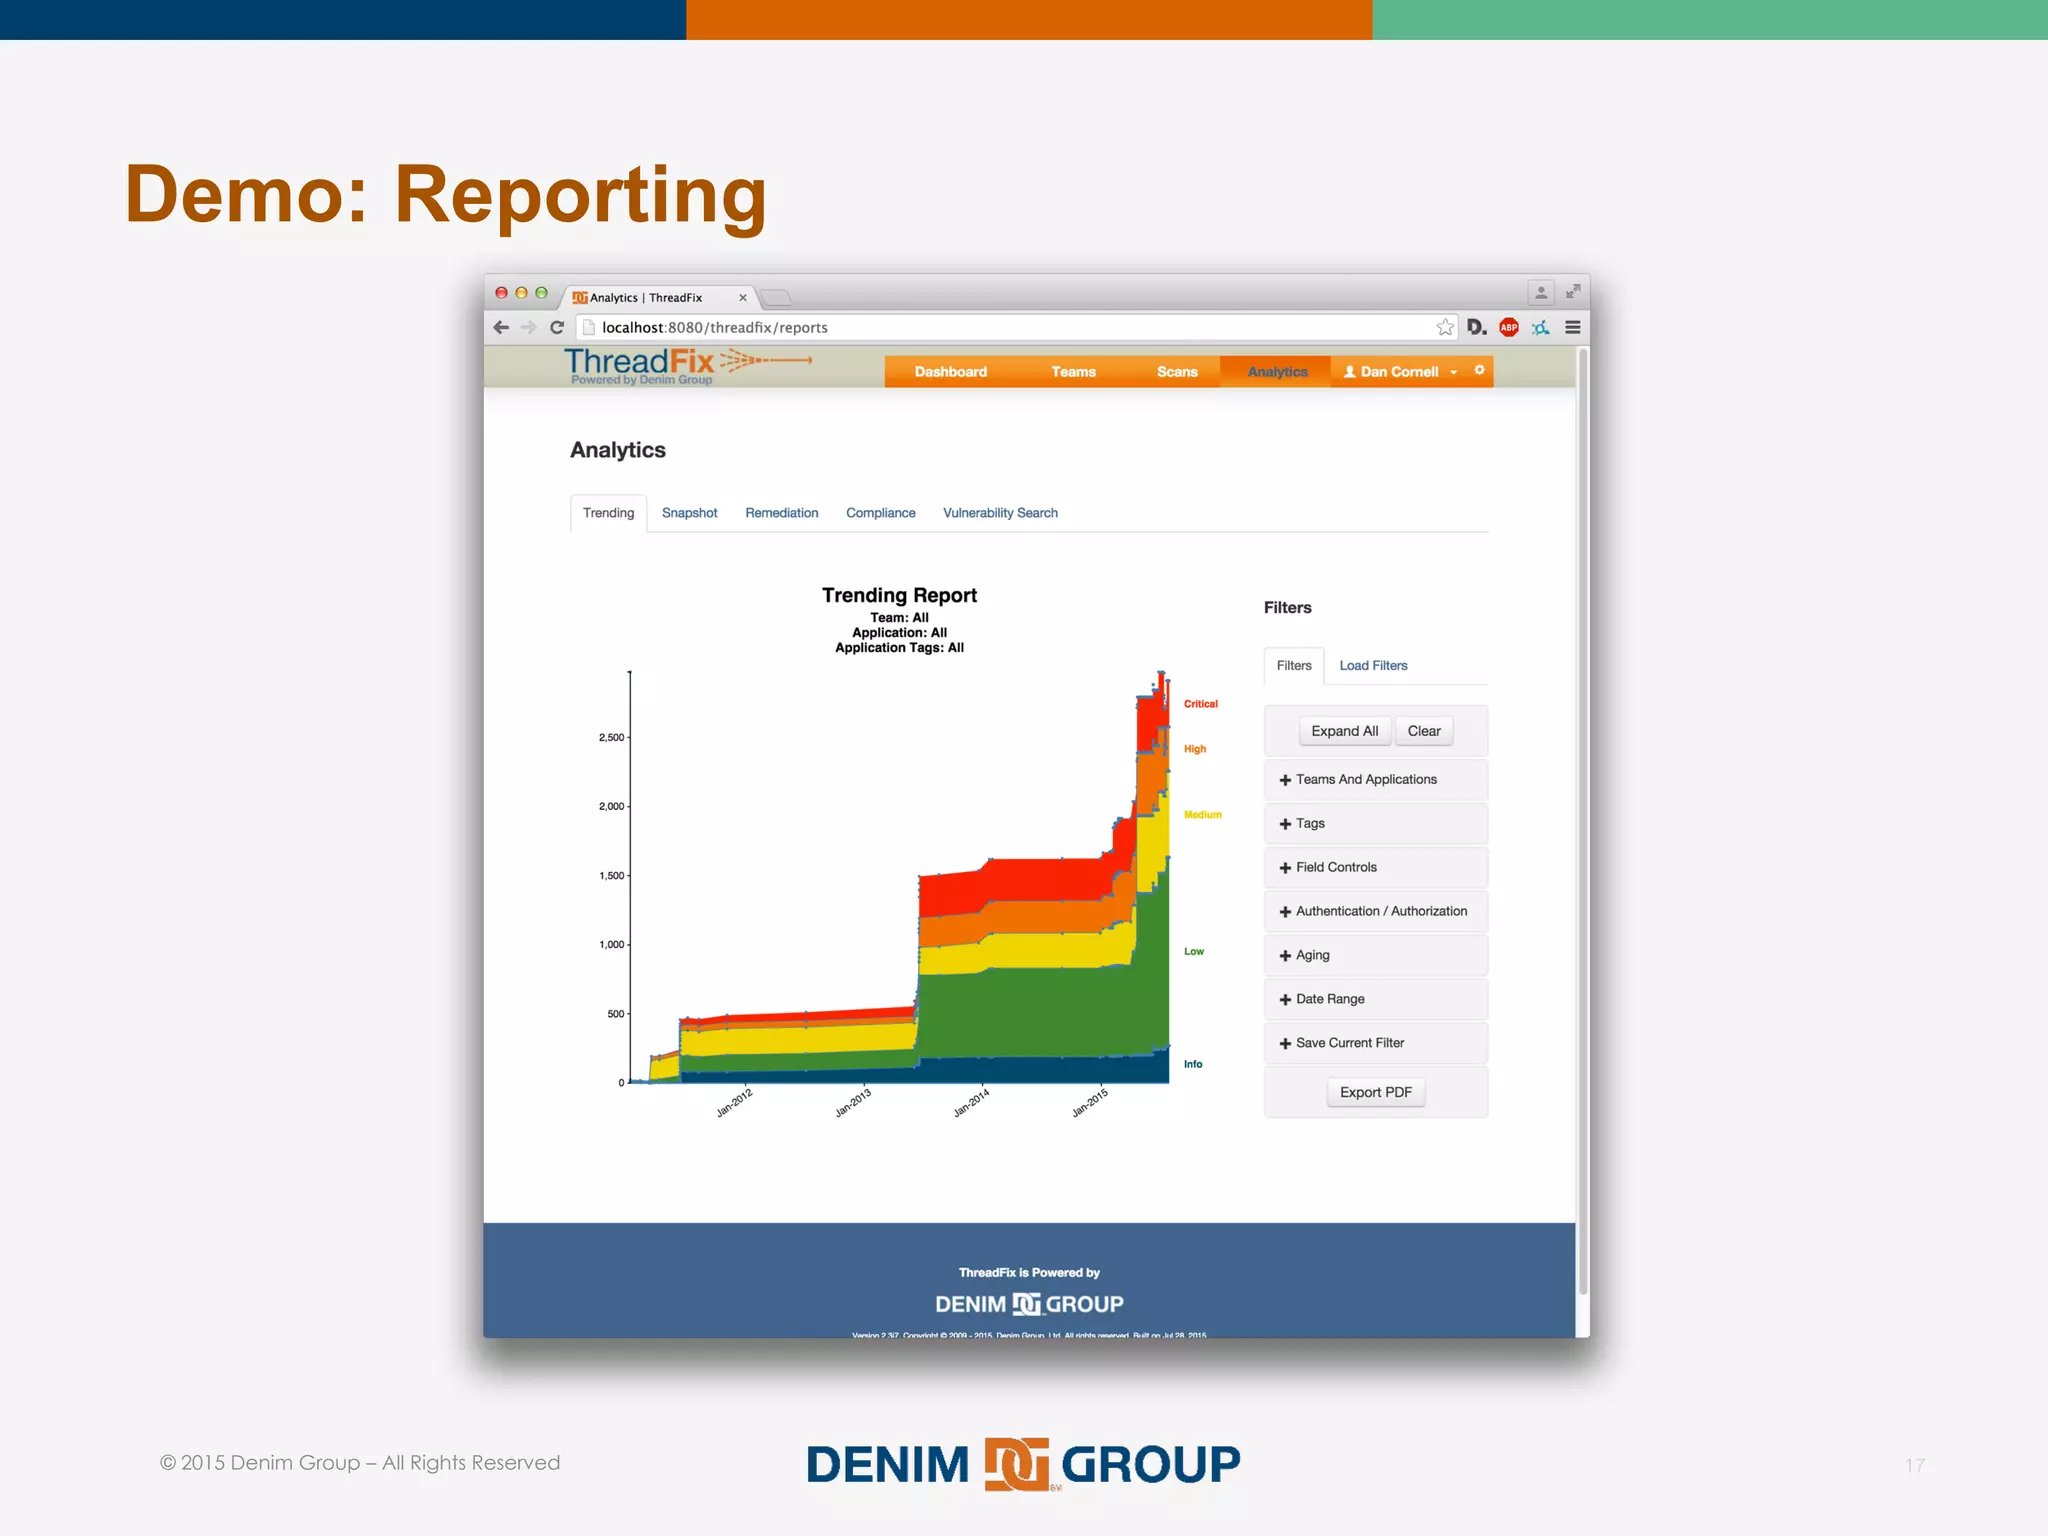
Task: Switch to the Compliance tab
Action: pyautogui.click(x=880, y=513)
